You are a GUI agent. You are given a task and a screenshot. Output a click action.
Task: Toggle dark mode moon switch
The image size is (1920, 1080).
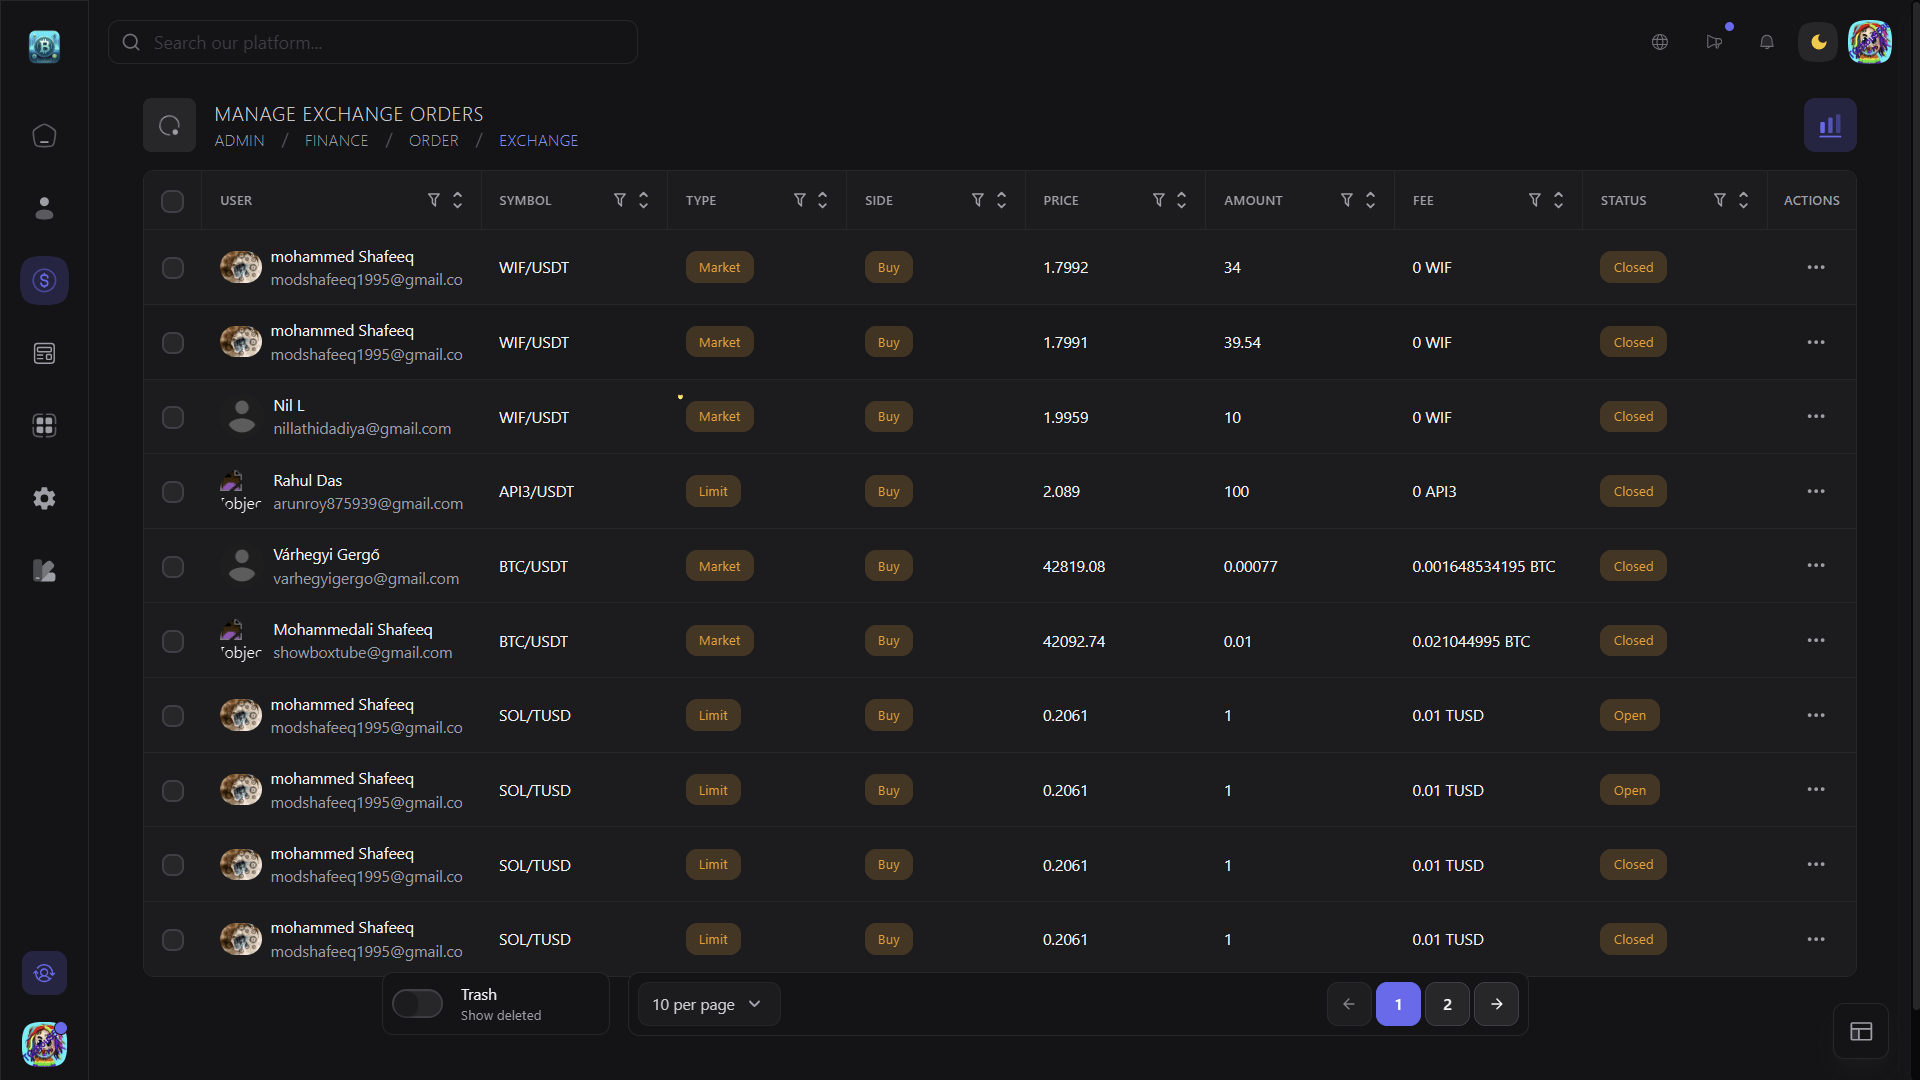pos(1817,42)
